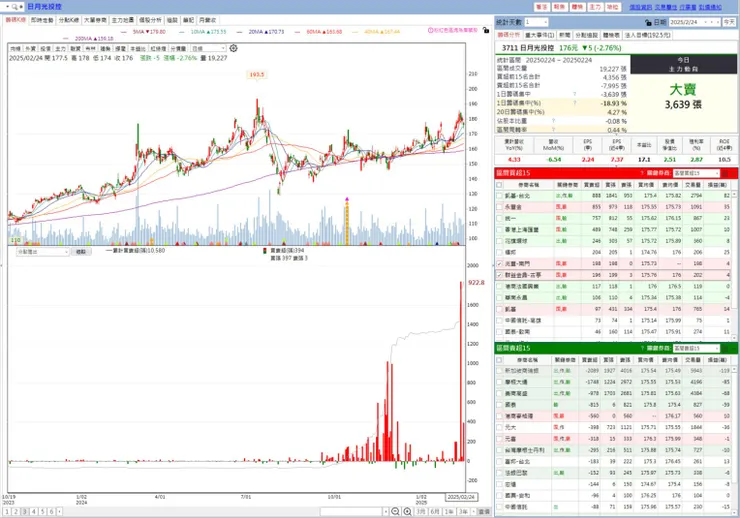
Task: Check the box for 摩根大通 seller row
Action: tap(499, 382)
